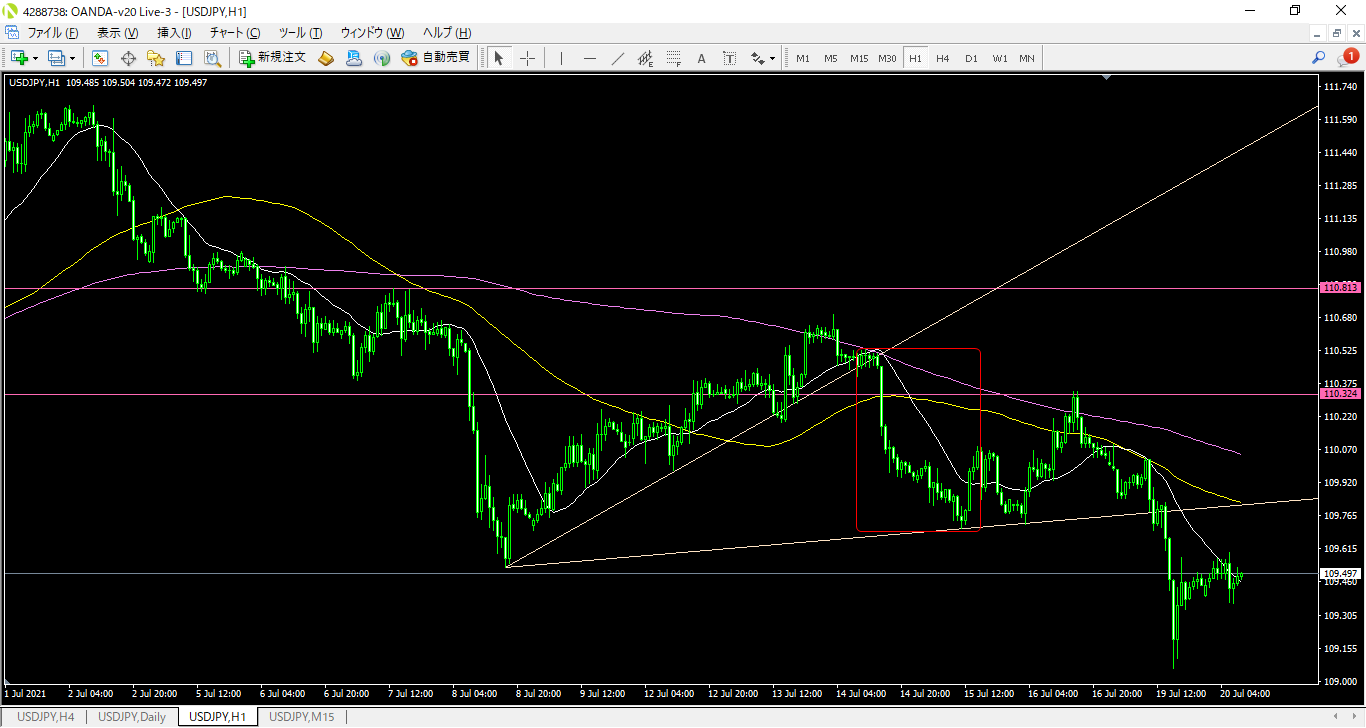Click the 新規注文 new order button
The width and height of the screenshot is (1366, 728).
[272, 58]
